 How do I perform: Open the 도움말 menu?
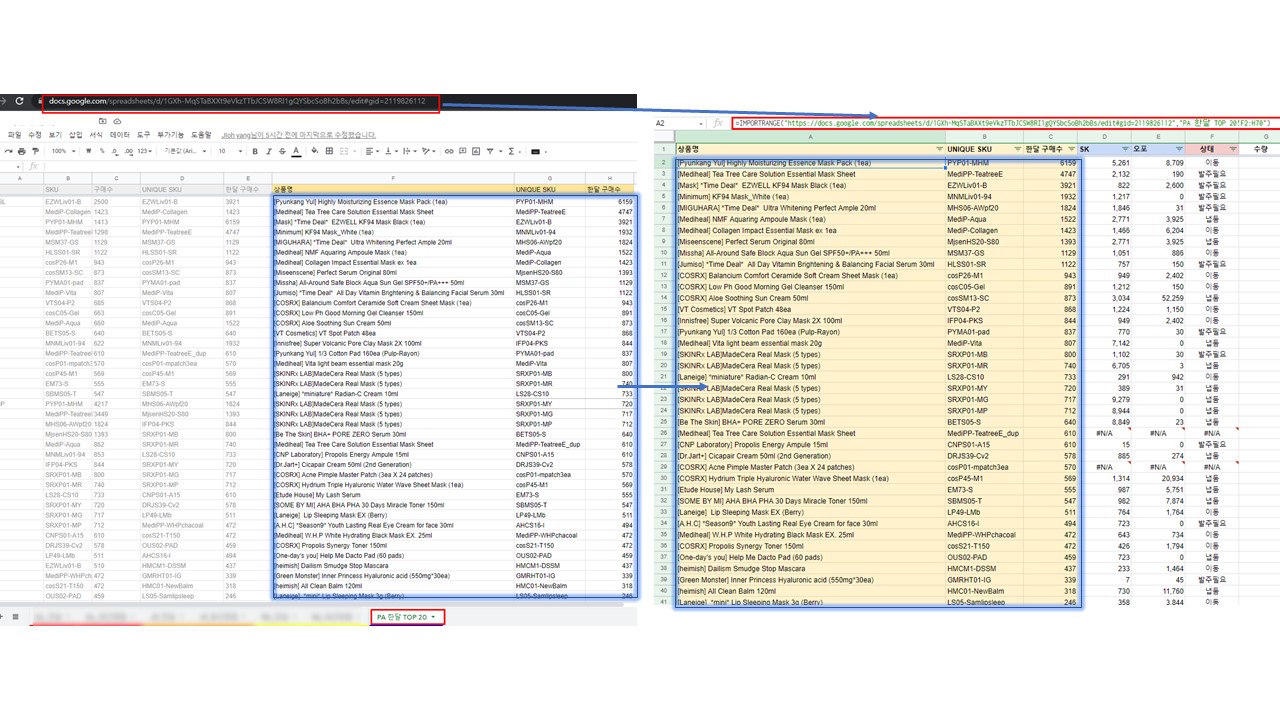(x=201, y=135)
